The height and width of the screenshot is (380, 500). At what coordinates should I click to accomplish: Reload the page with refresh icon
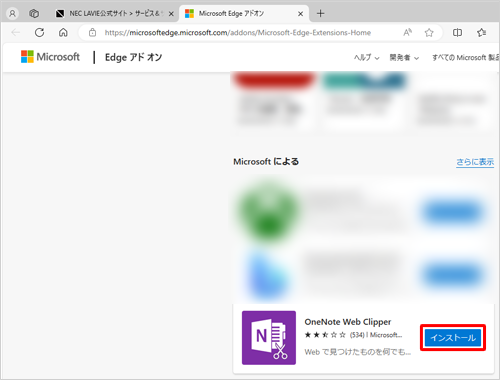(39, 32)
